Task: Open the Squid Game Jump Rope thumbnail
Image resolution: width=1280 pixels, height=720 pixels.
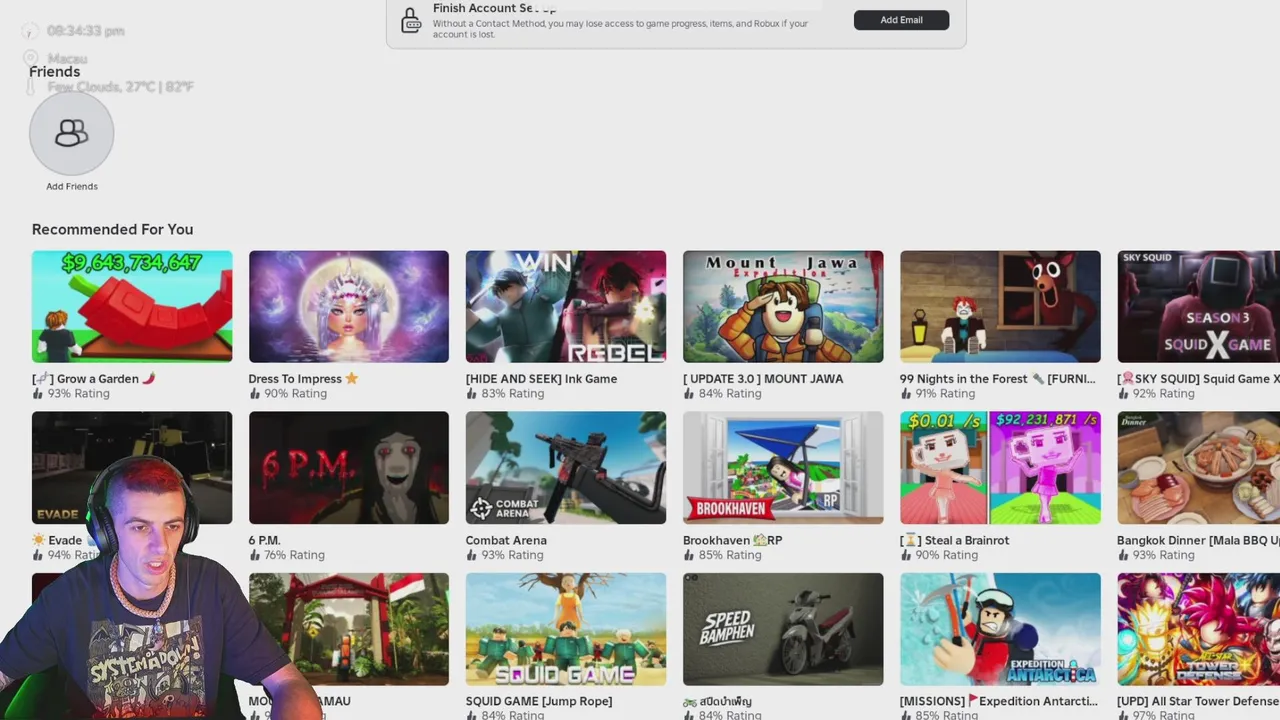Action: pyautogui.click(x=566, y=629)
